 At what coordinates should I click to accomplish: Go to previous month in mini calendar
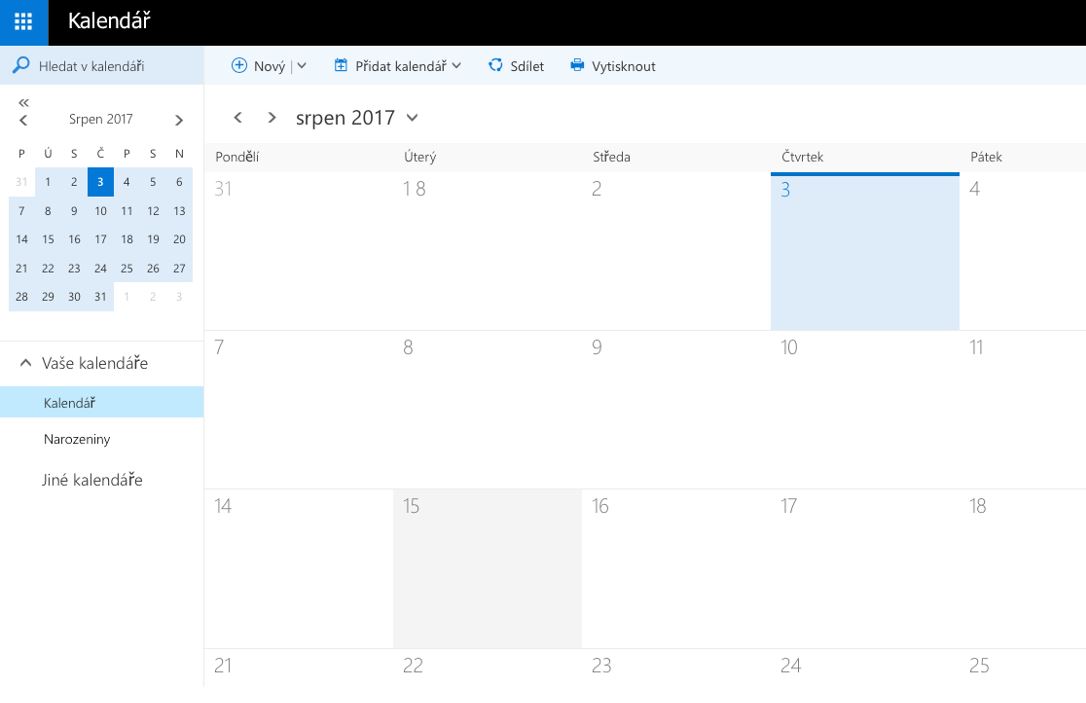tap(24, 120)
